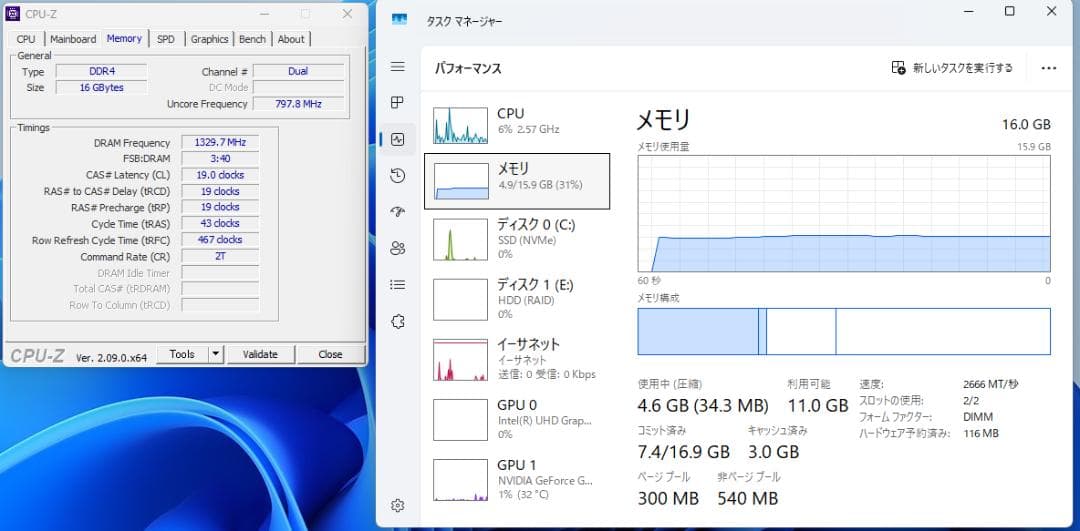Screen dimensions: 1080x531
Task: Click the Row Refresh 467 clocks value
Action: point(220,240)
